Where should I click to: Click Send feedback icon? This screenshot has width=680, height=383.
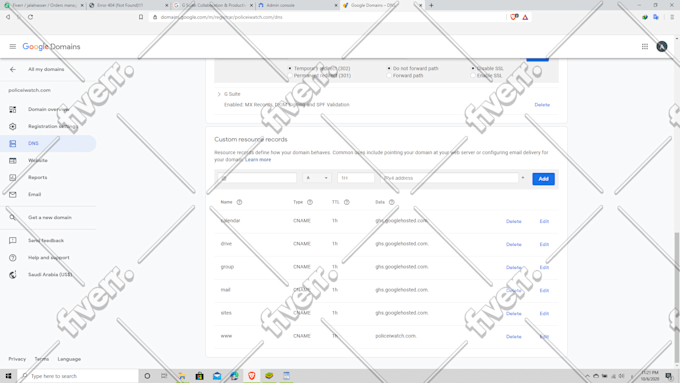(13, 240)
